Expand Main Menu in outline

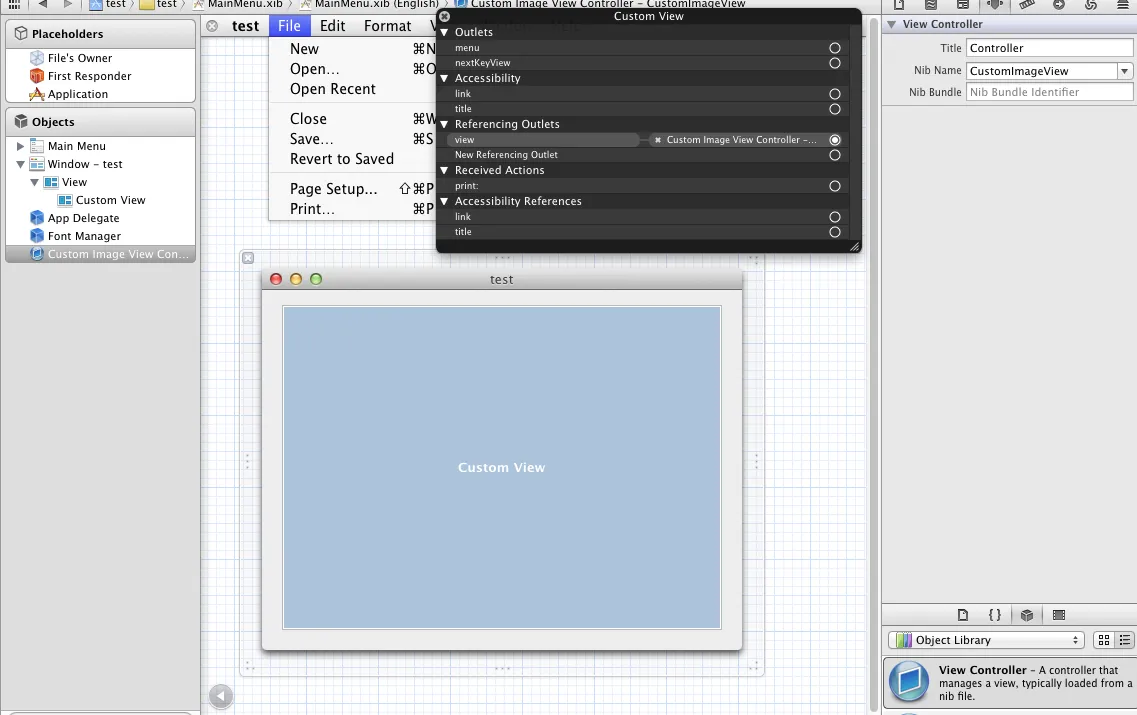20,146
